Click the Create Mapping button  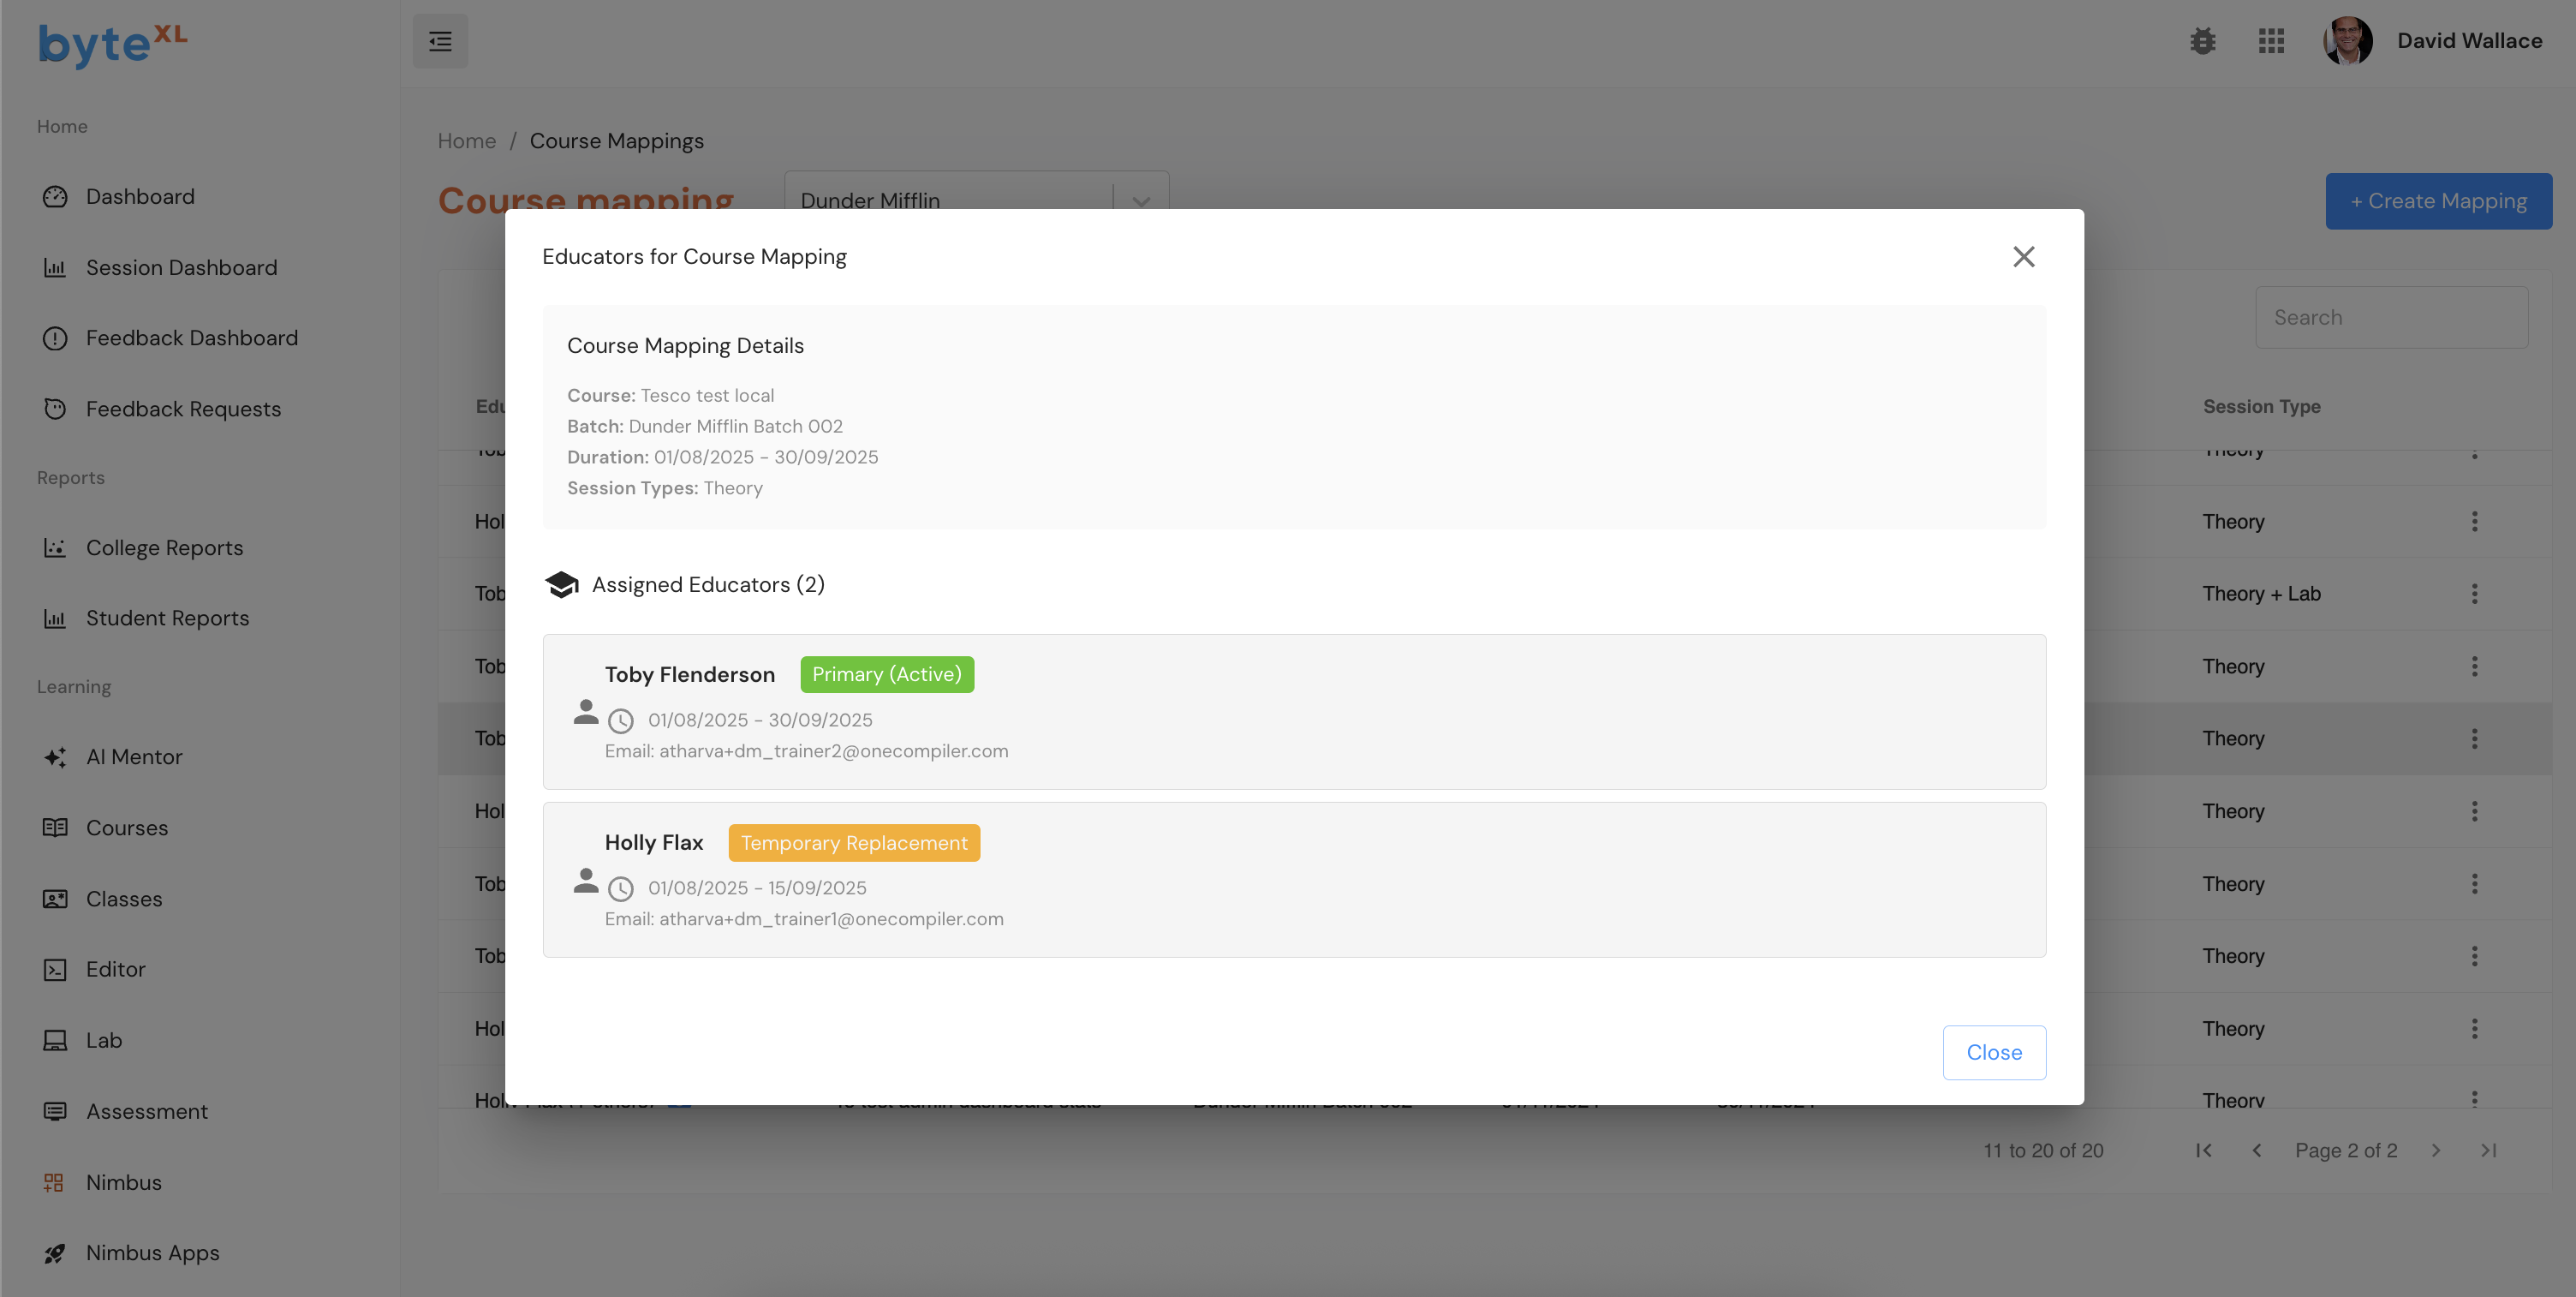coord(2437,201)
